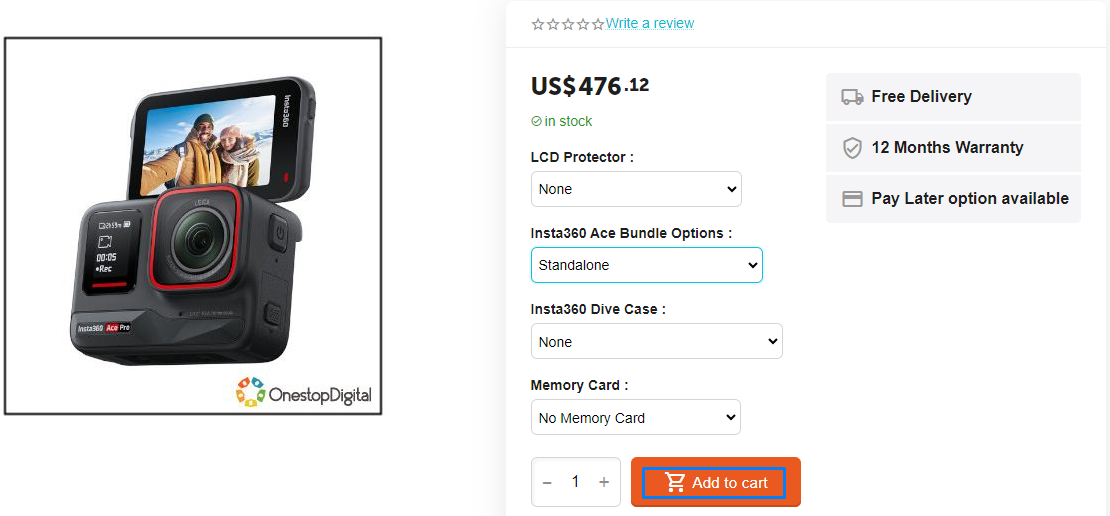Viewport: 1110px width, 516px height.
Task: Click the warranty shield icon
Action: [x=852, y=148]
